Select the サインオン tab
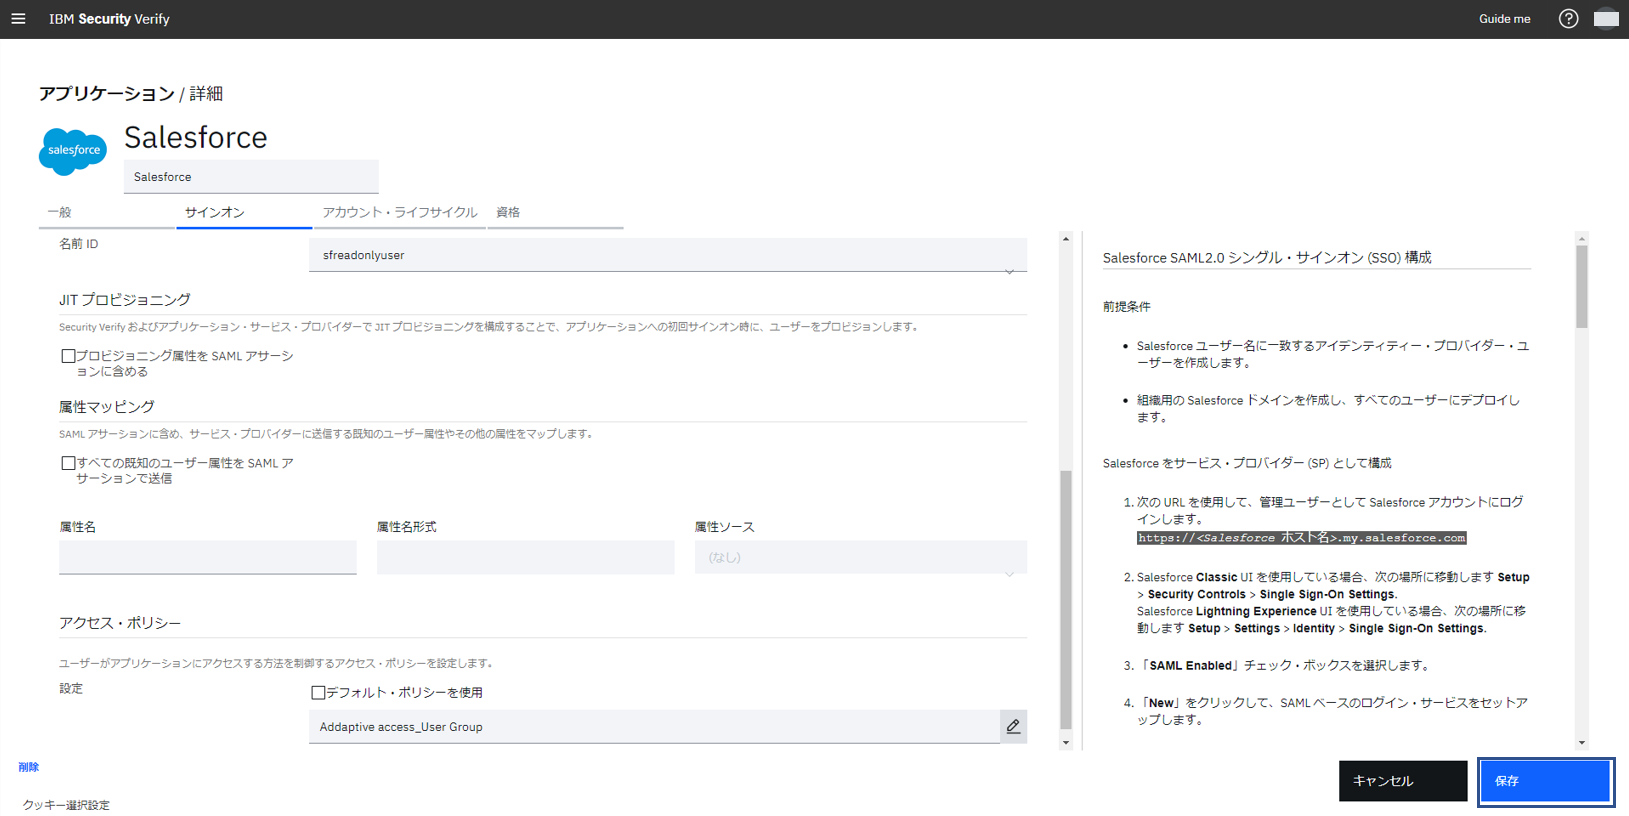The image size is (1629, 816). tap(244, 213)
